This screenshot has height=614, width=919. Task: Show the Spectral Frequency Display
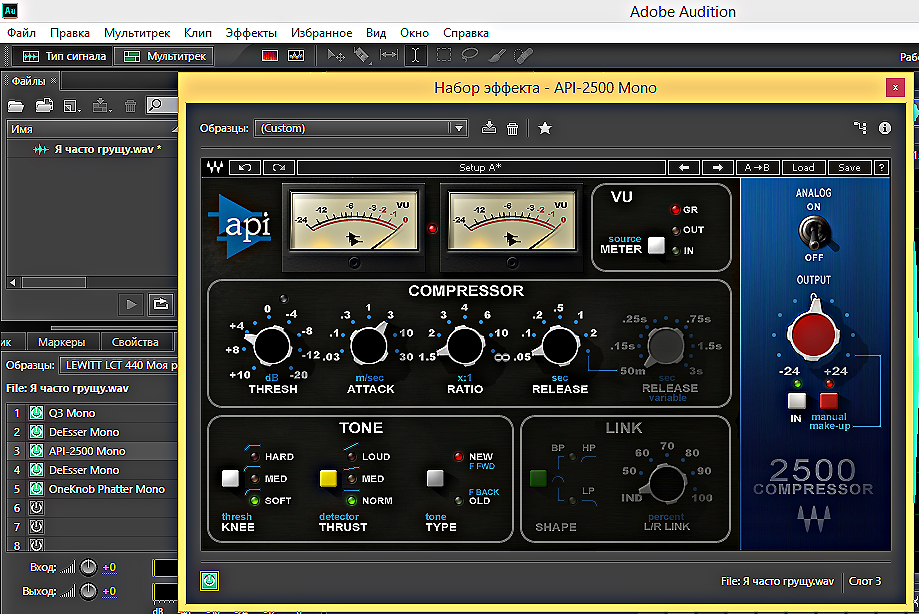270,56
